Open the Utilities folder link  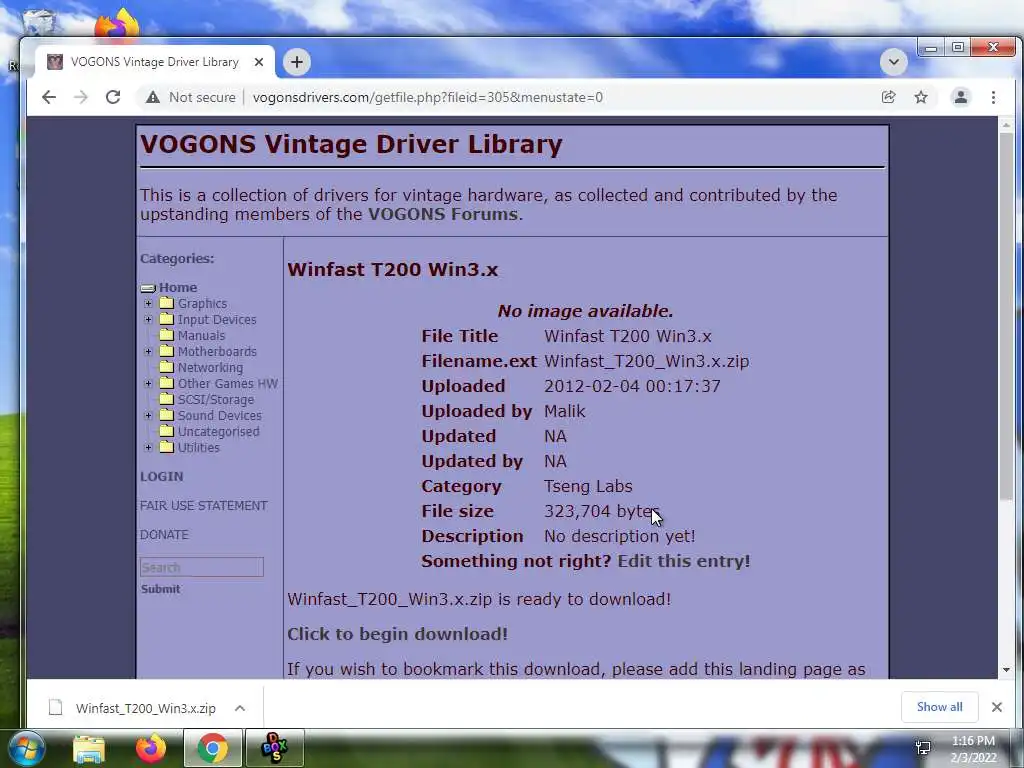click(x=199, y=447)
